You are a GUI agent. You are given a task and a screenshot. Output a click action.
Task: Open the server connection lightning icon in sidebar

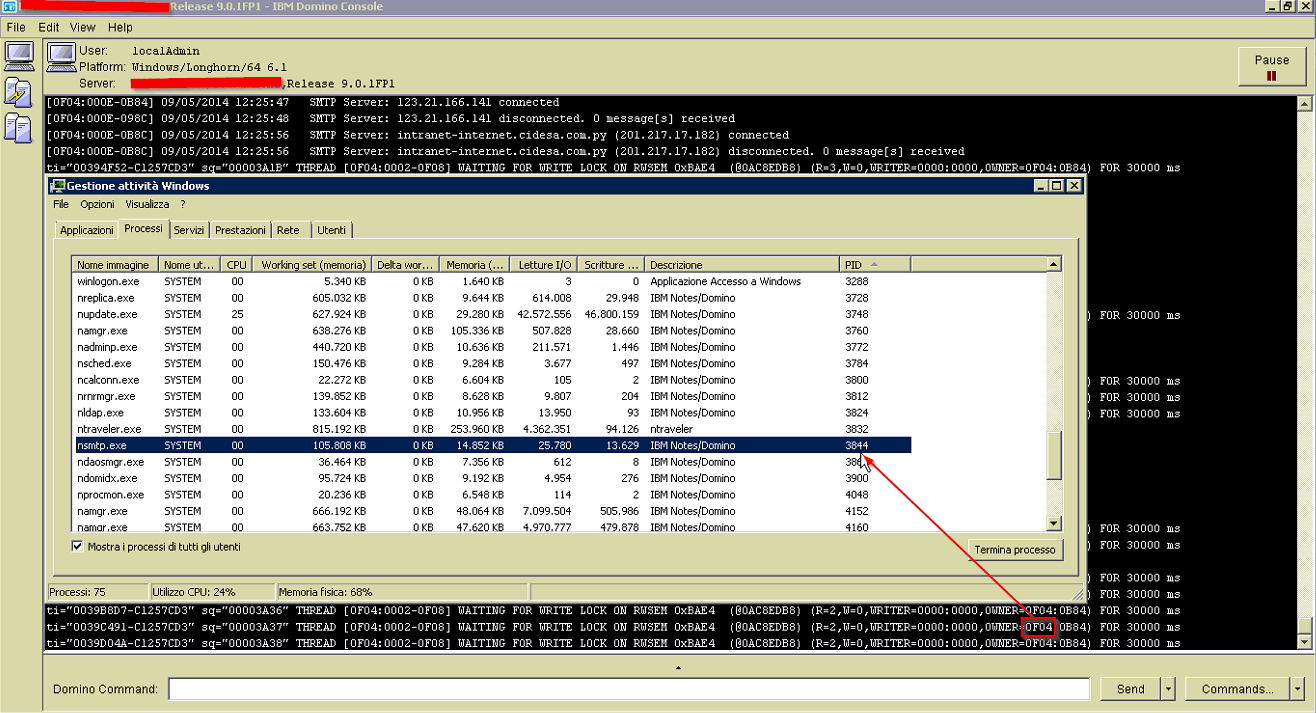coord(19,92)
